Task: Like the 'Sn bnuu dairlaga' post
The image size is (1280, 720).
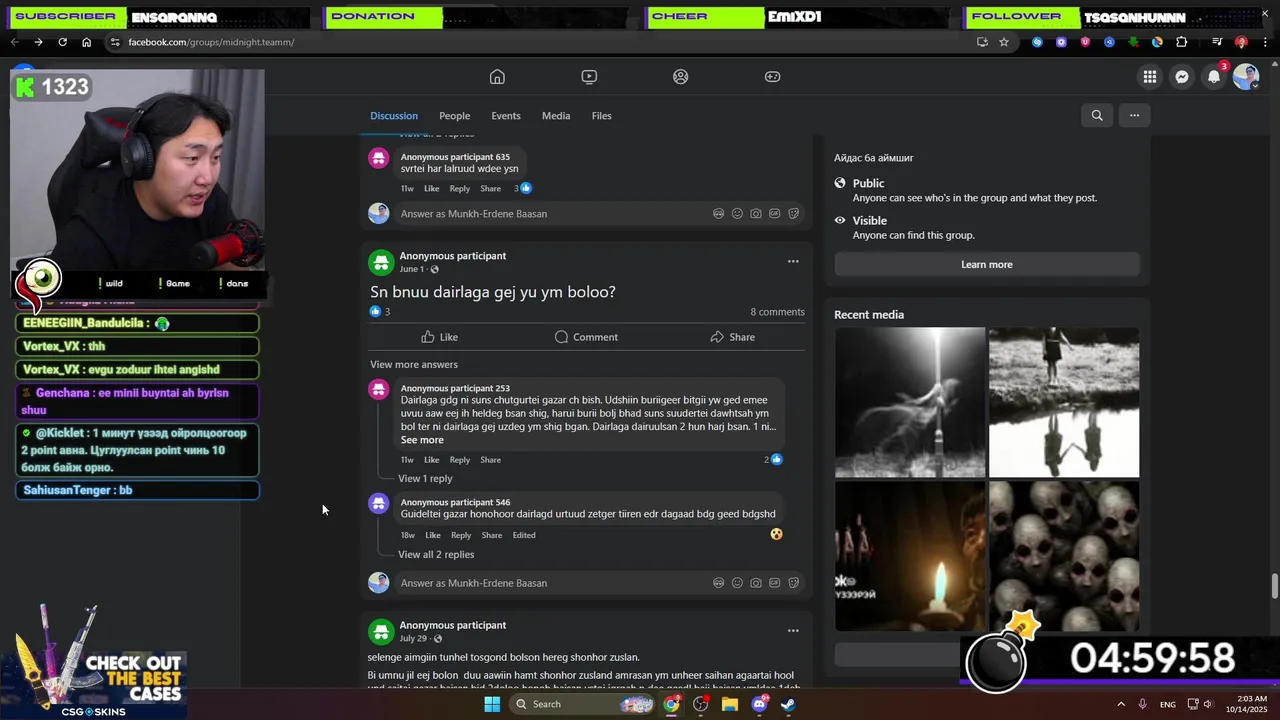Action: [x=439, y=337]
